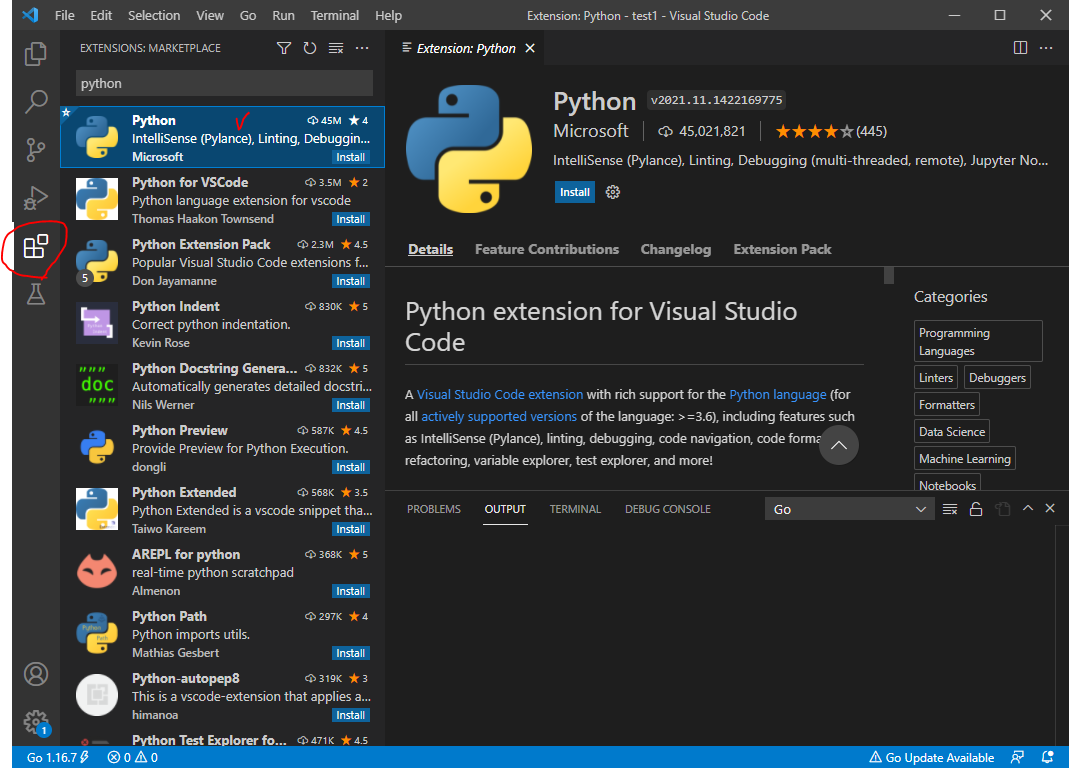
Task: Click the Debuggers category tag
Action: tap(997, 377)
